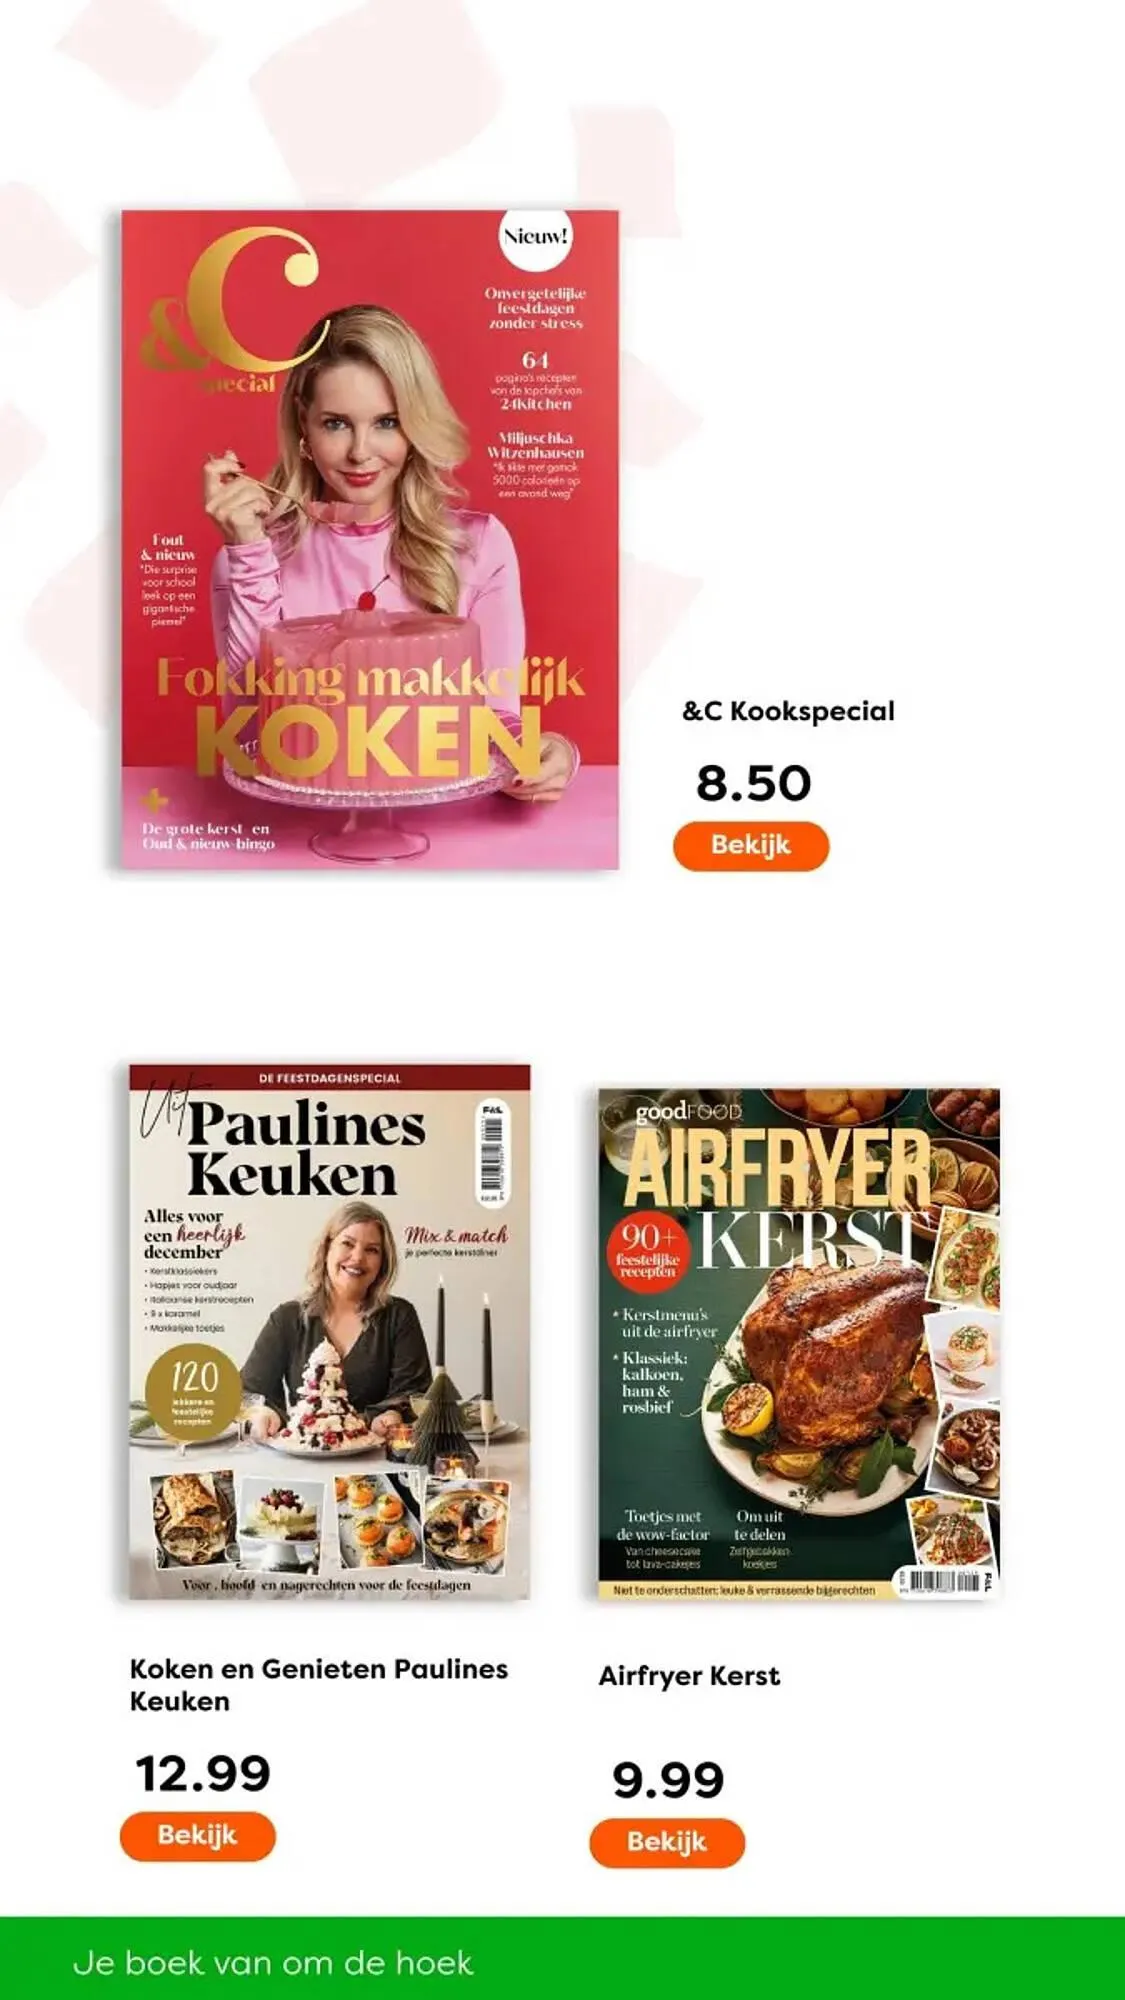Viewport: 1125px width, 2000px height.
Task: Open the Paulines Keuken magazine cover
Action: point(330,1332)
